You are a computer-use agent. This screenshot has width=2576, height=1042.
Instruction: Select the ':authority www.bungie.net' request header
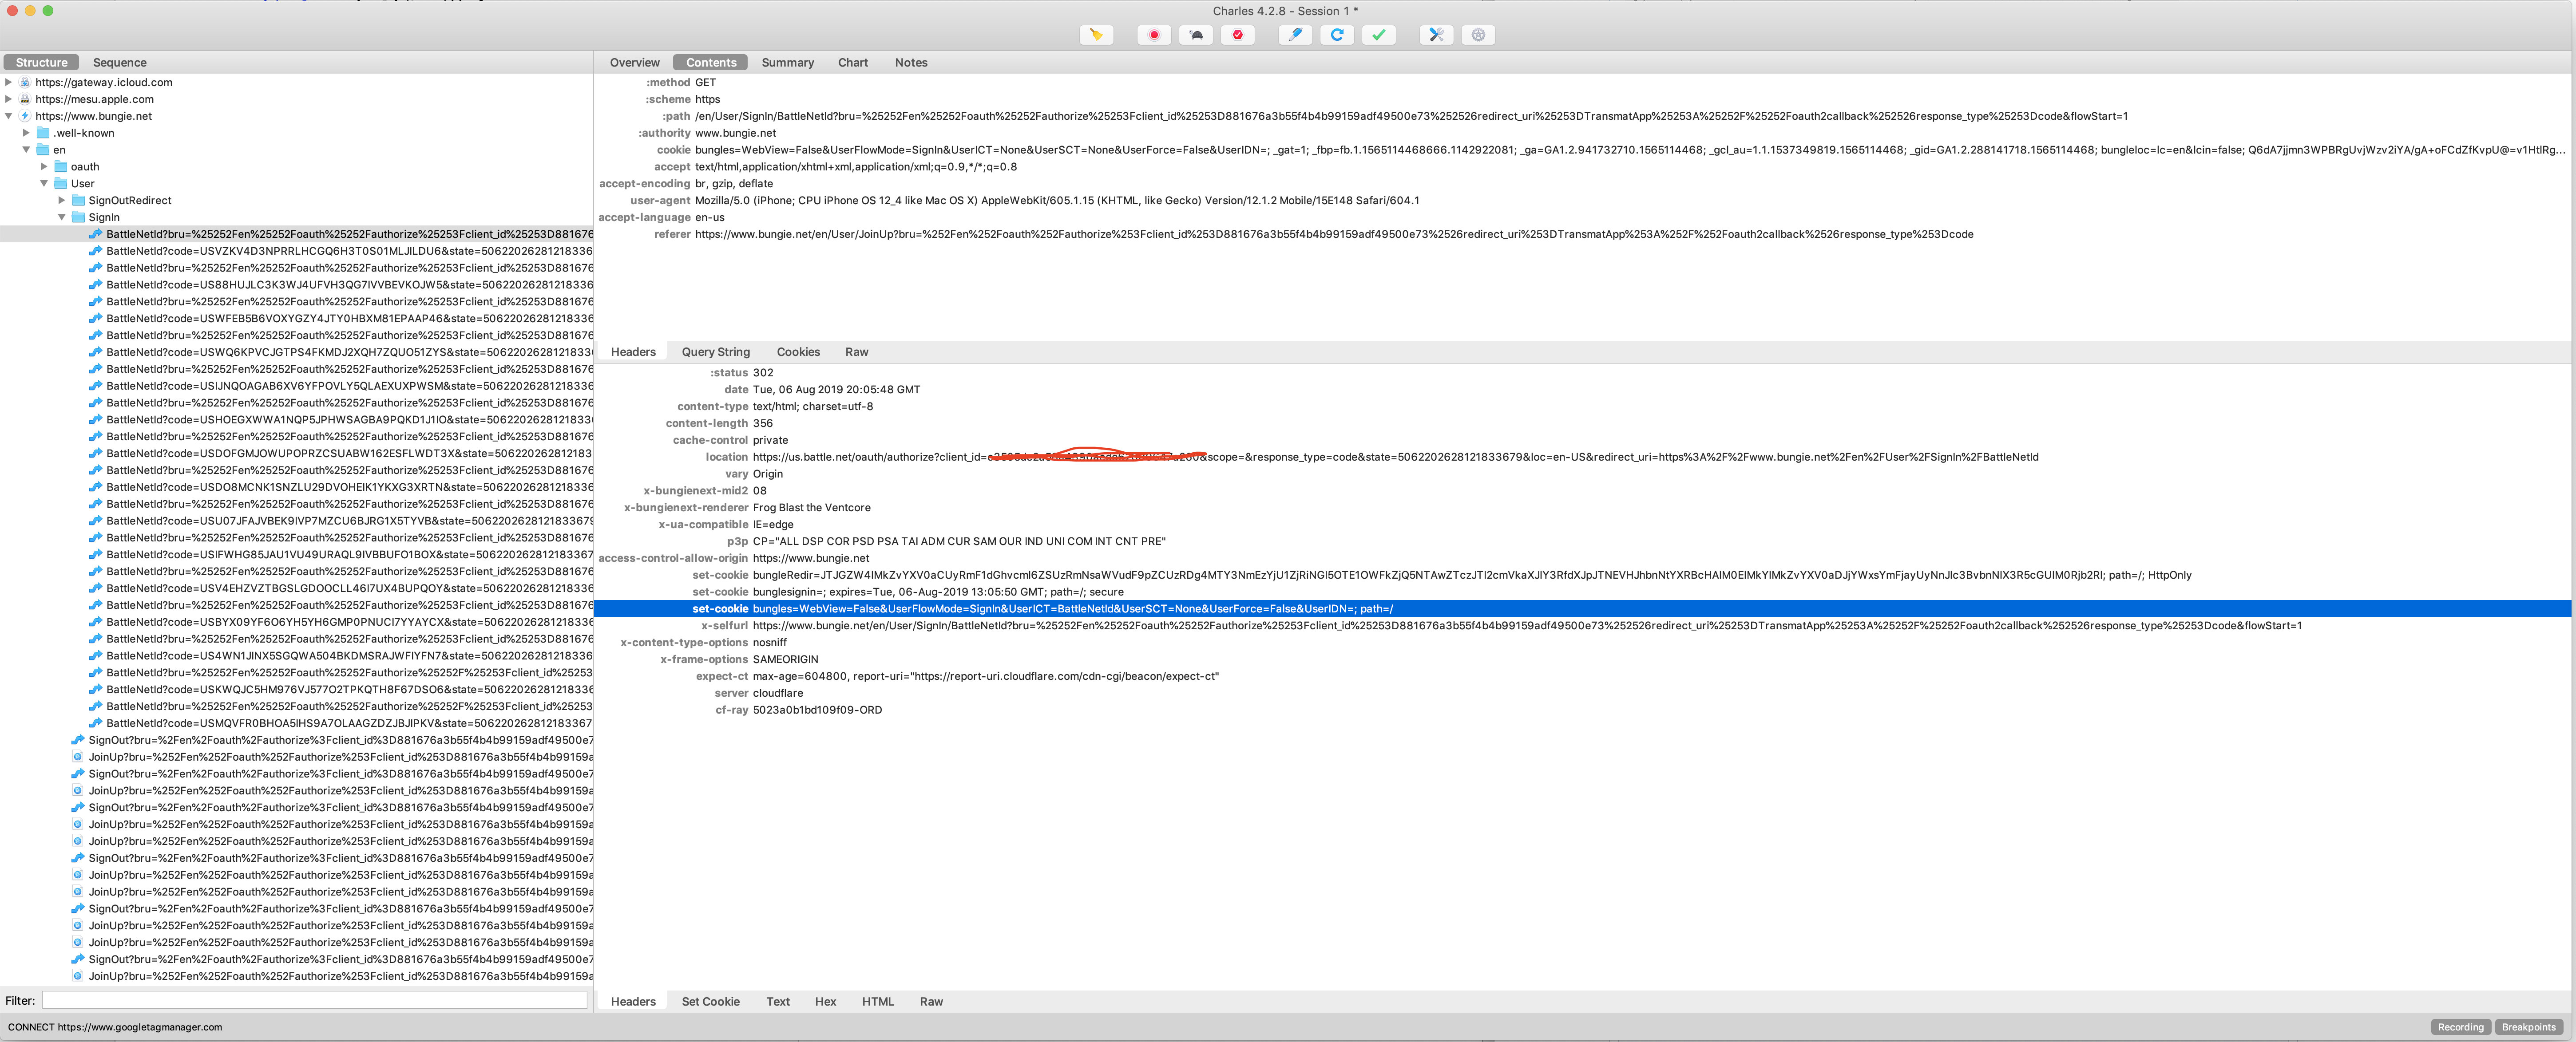point(1582,133)
